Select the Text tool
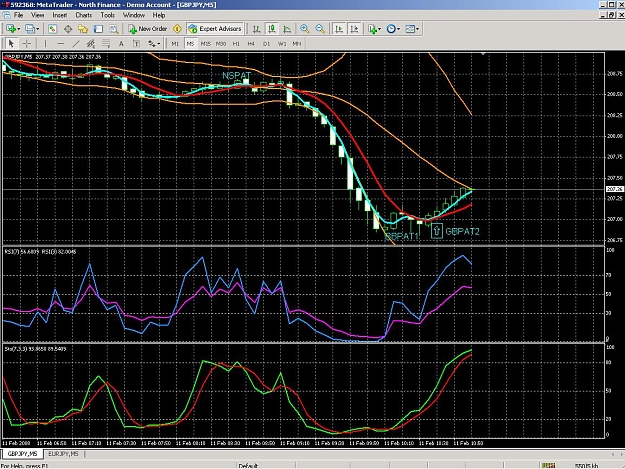 (x=121, y=43)
